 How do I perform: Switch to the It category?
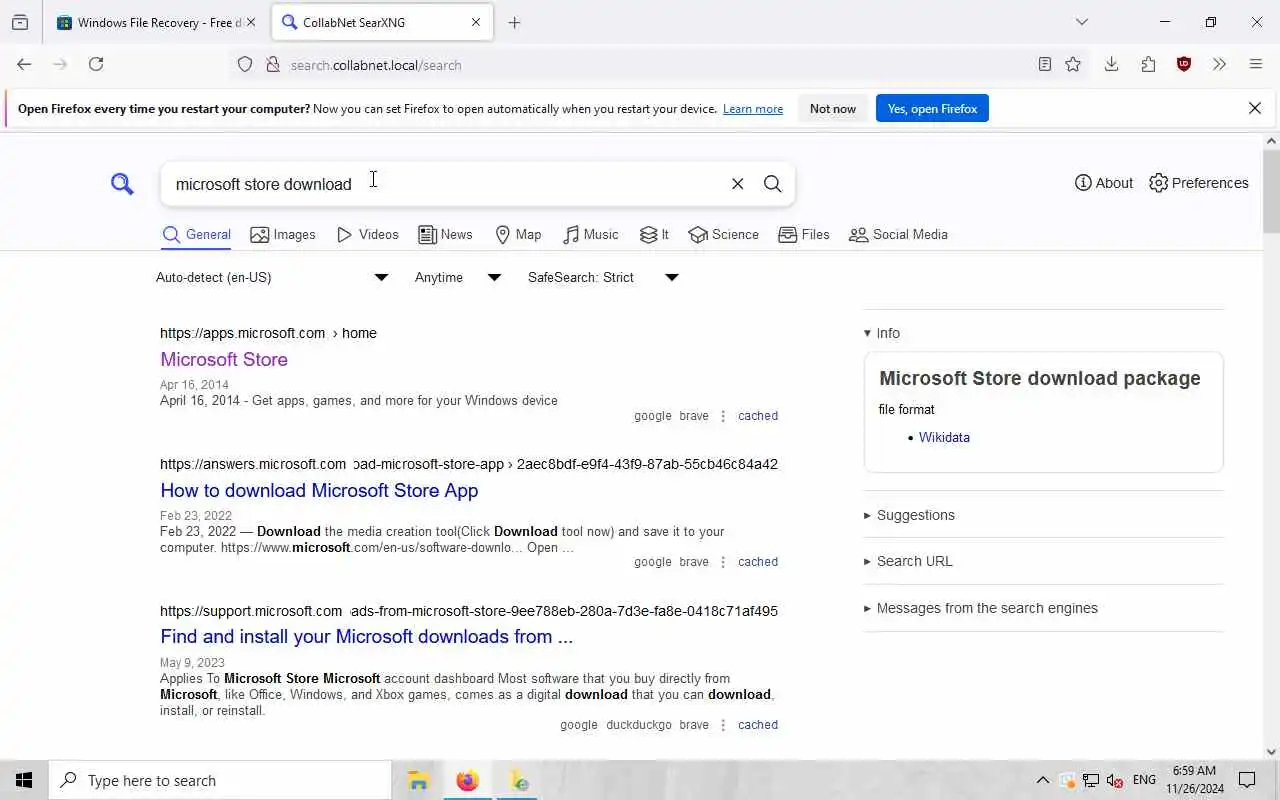tap(654, 234)
